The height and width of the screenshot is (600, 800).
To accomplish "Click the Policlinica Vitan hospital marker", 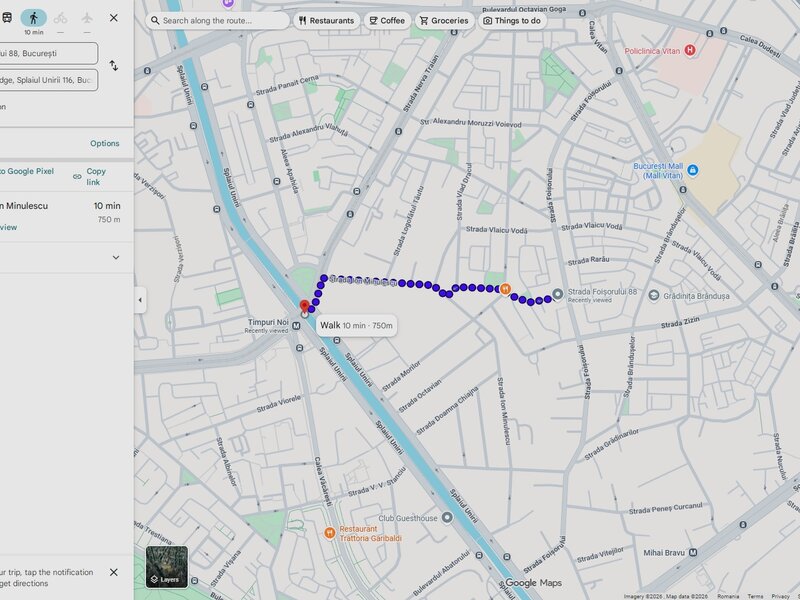I will coord(689,50).
